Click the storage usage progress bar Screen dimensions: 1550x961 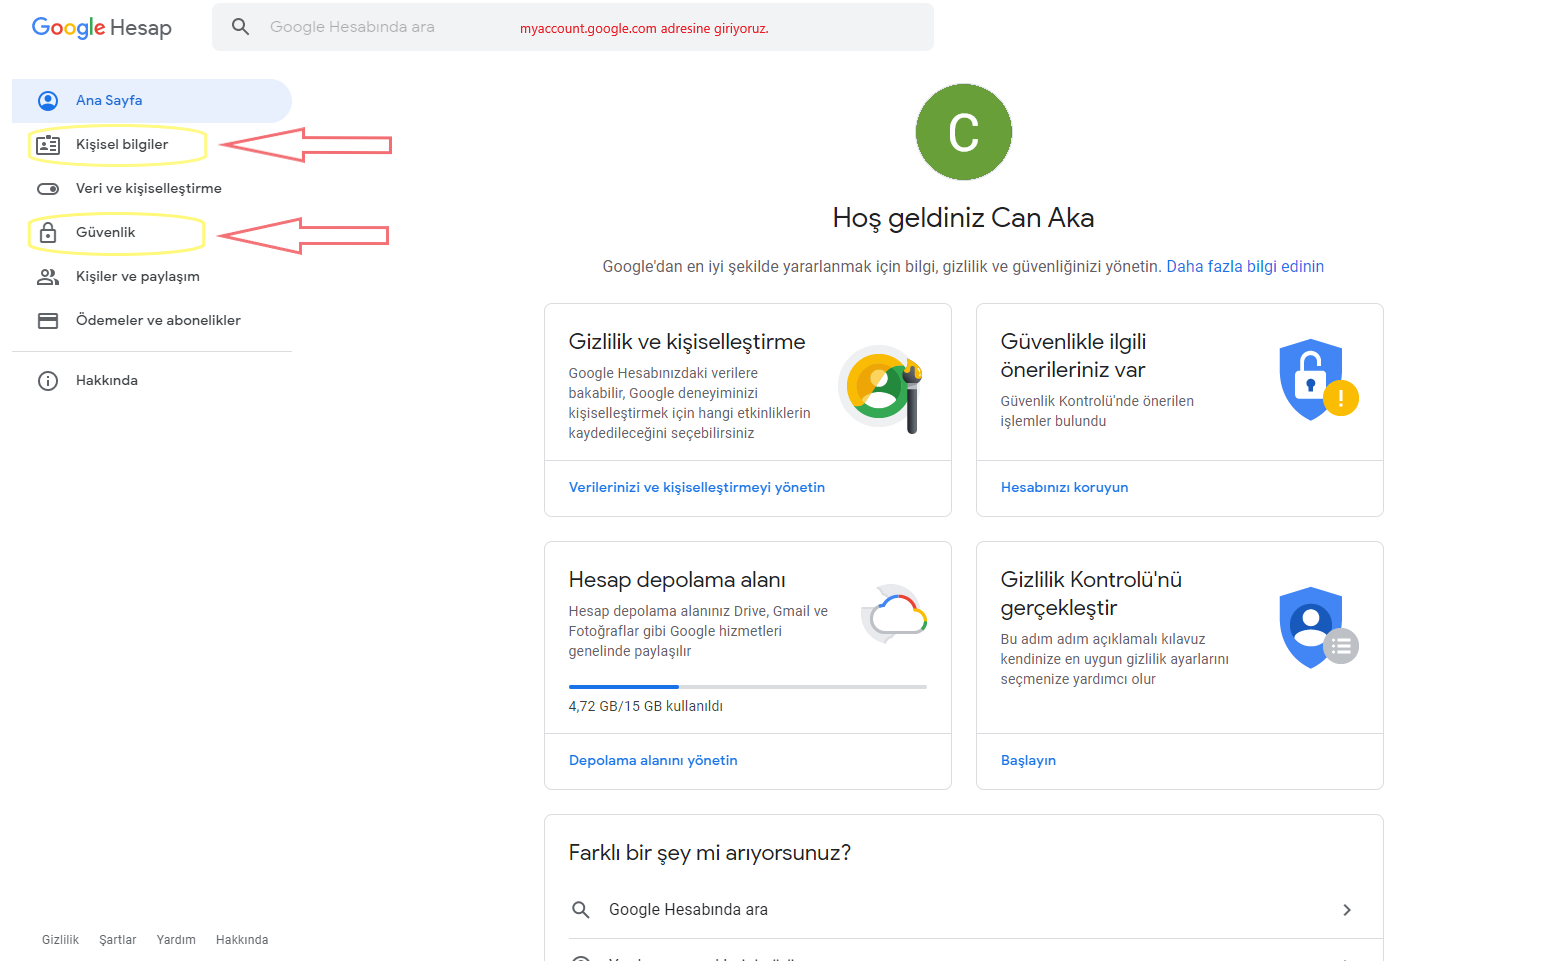[x=747, y=687]
